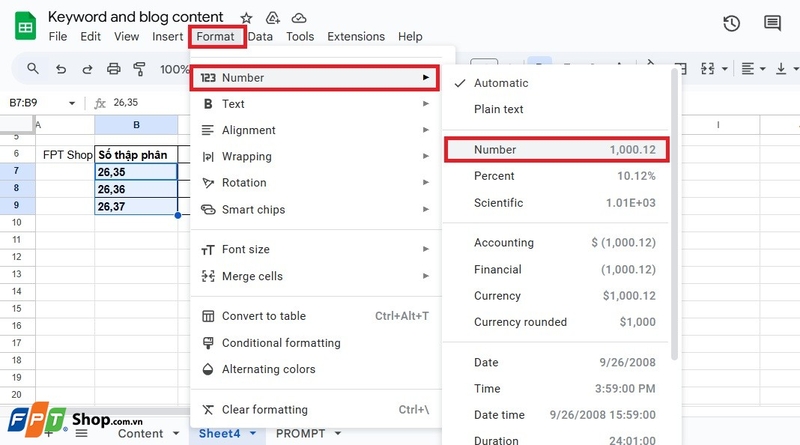Screen dimensions: 800x445
Task: Star the Keyword and blog content document
Action: (246, 18)
